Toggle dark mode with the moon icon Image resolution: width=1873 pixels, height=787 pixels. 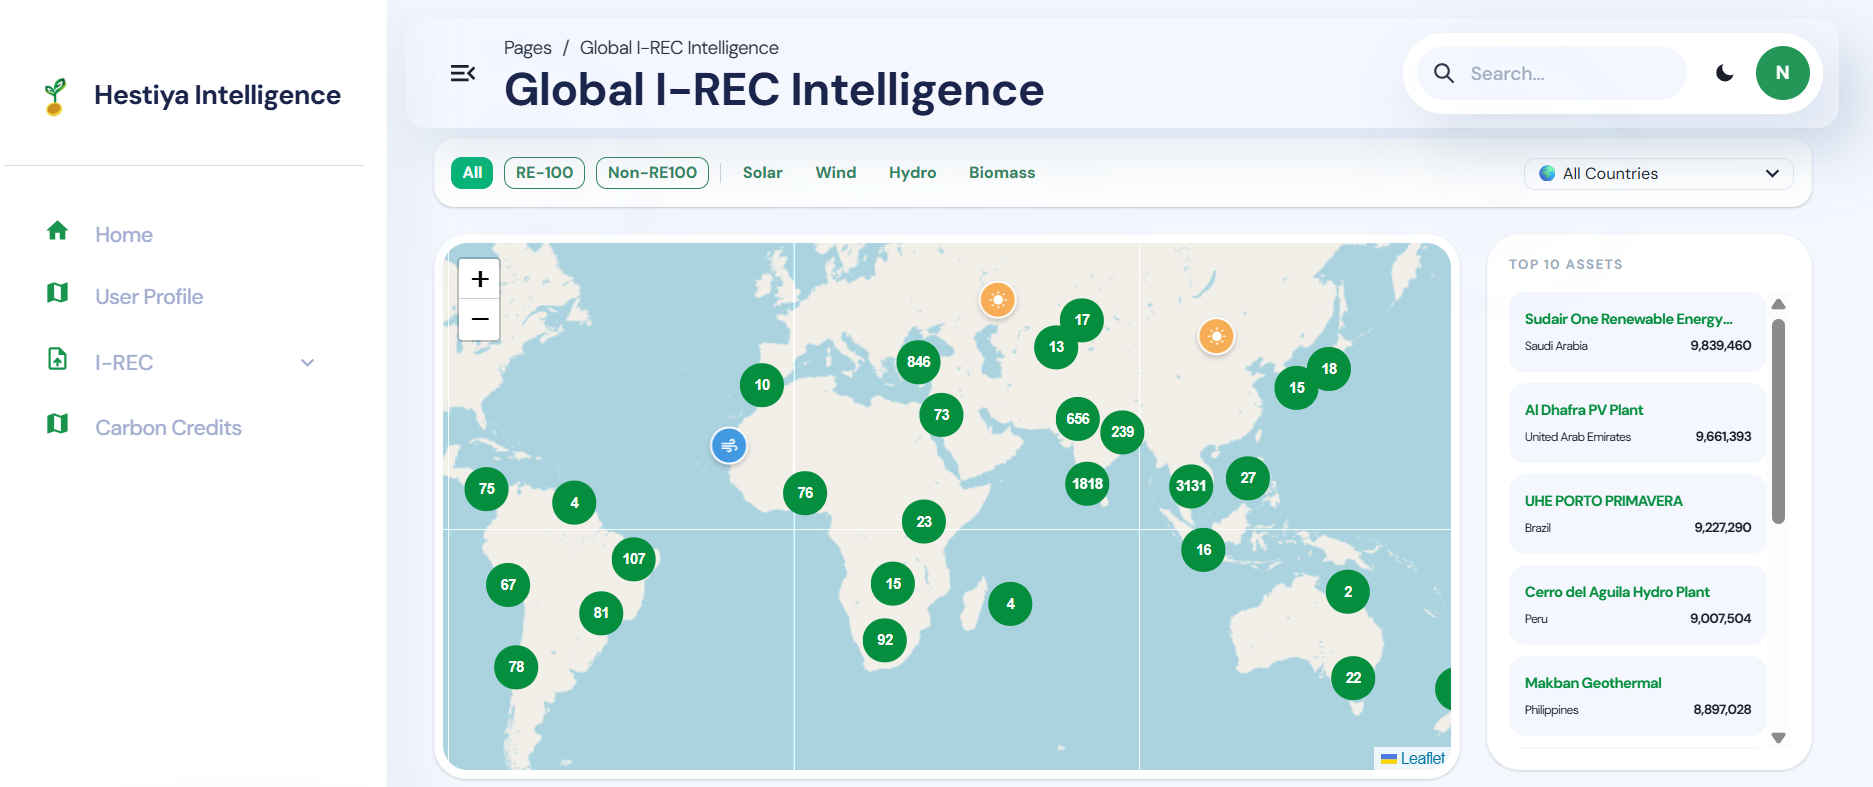coord(1725,73)
